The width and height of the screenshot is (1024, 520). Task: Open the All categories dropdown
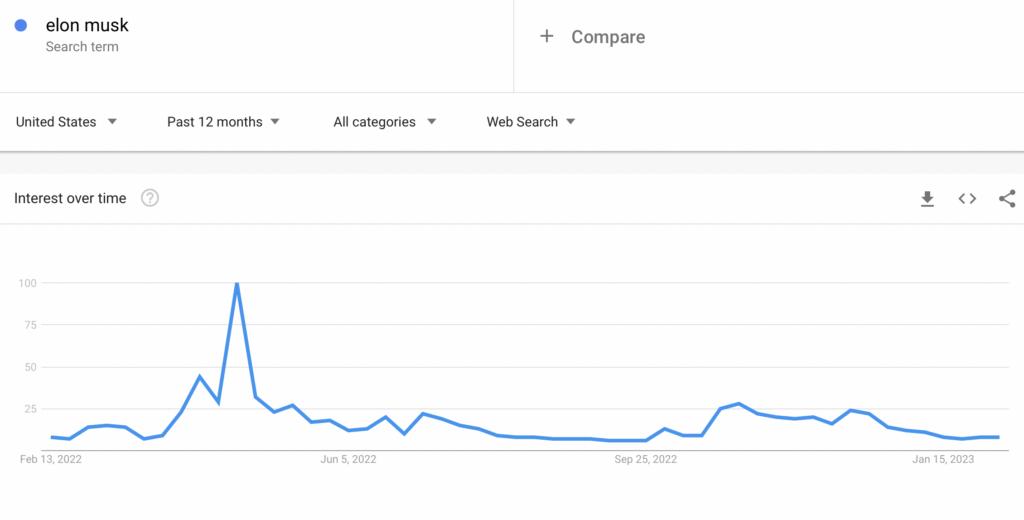(385, 122)
